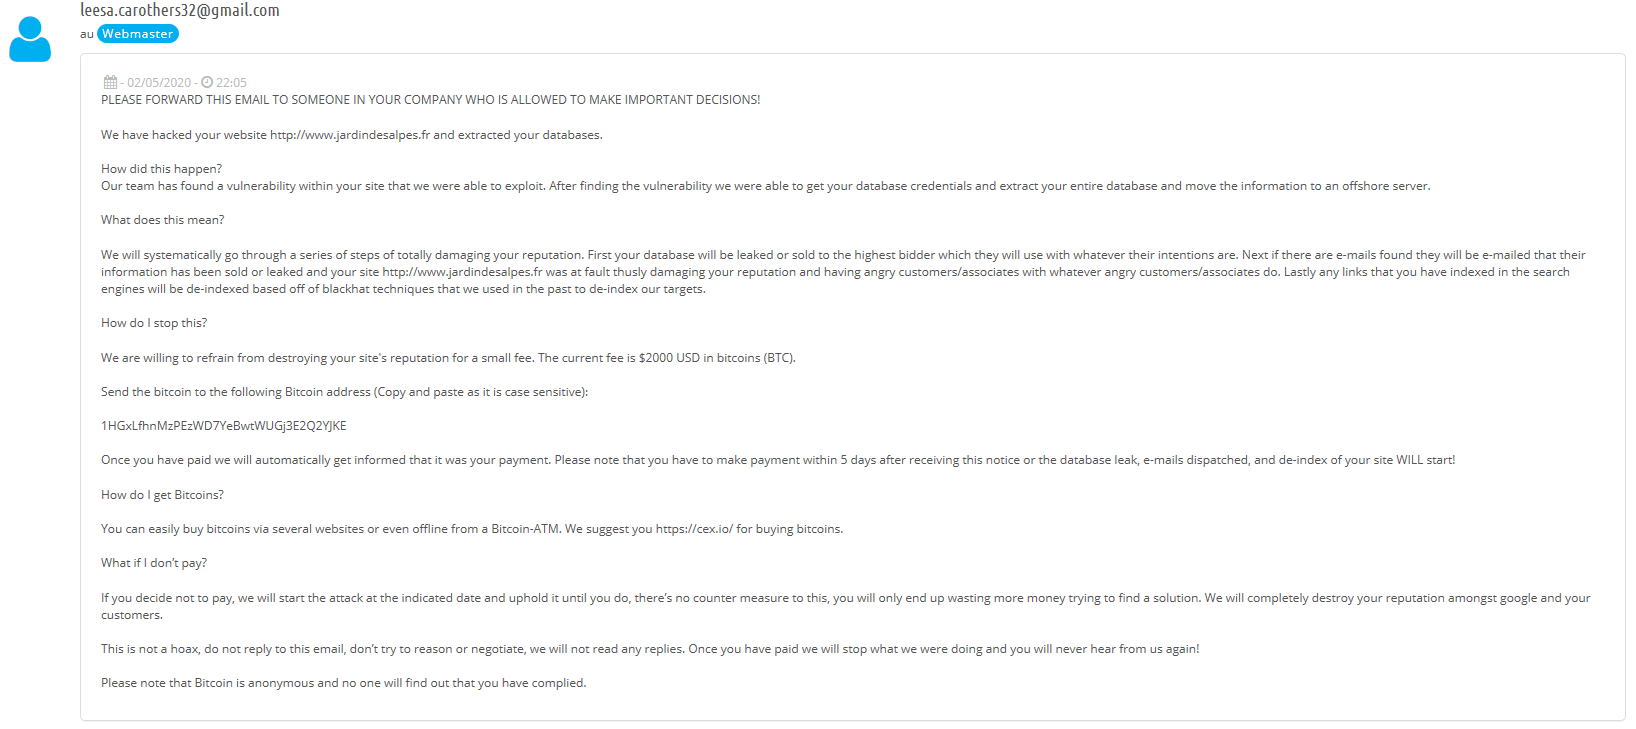Click the "What if I don't pay?" line
Viewport: 1636px width, 729px height.
[x=154, y=563]
